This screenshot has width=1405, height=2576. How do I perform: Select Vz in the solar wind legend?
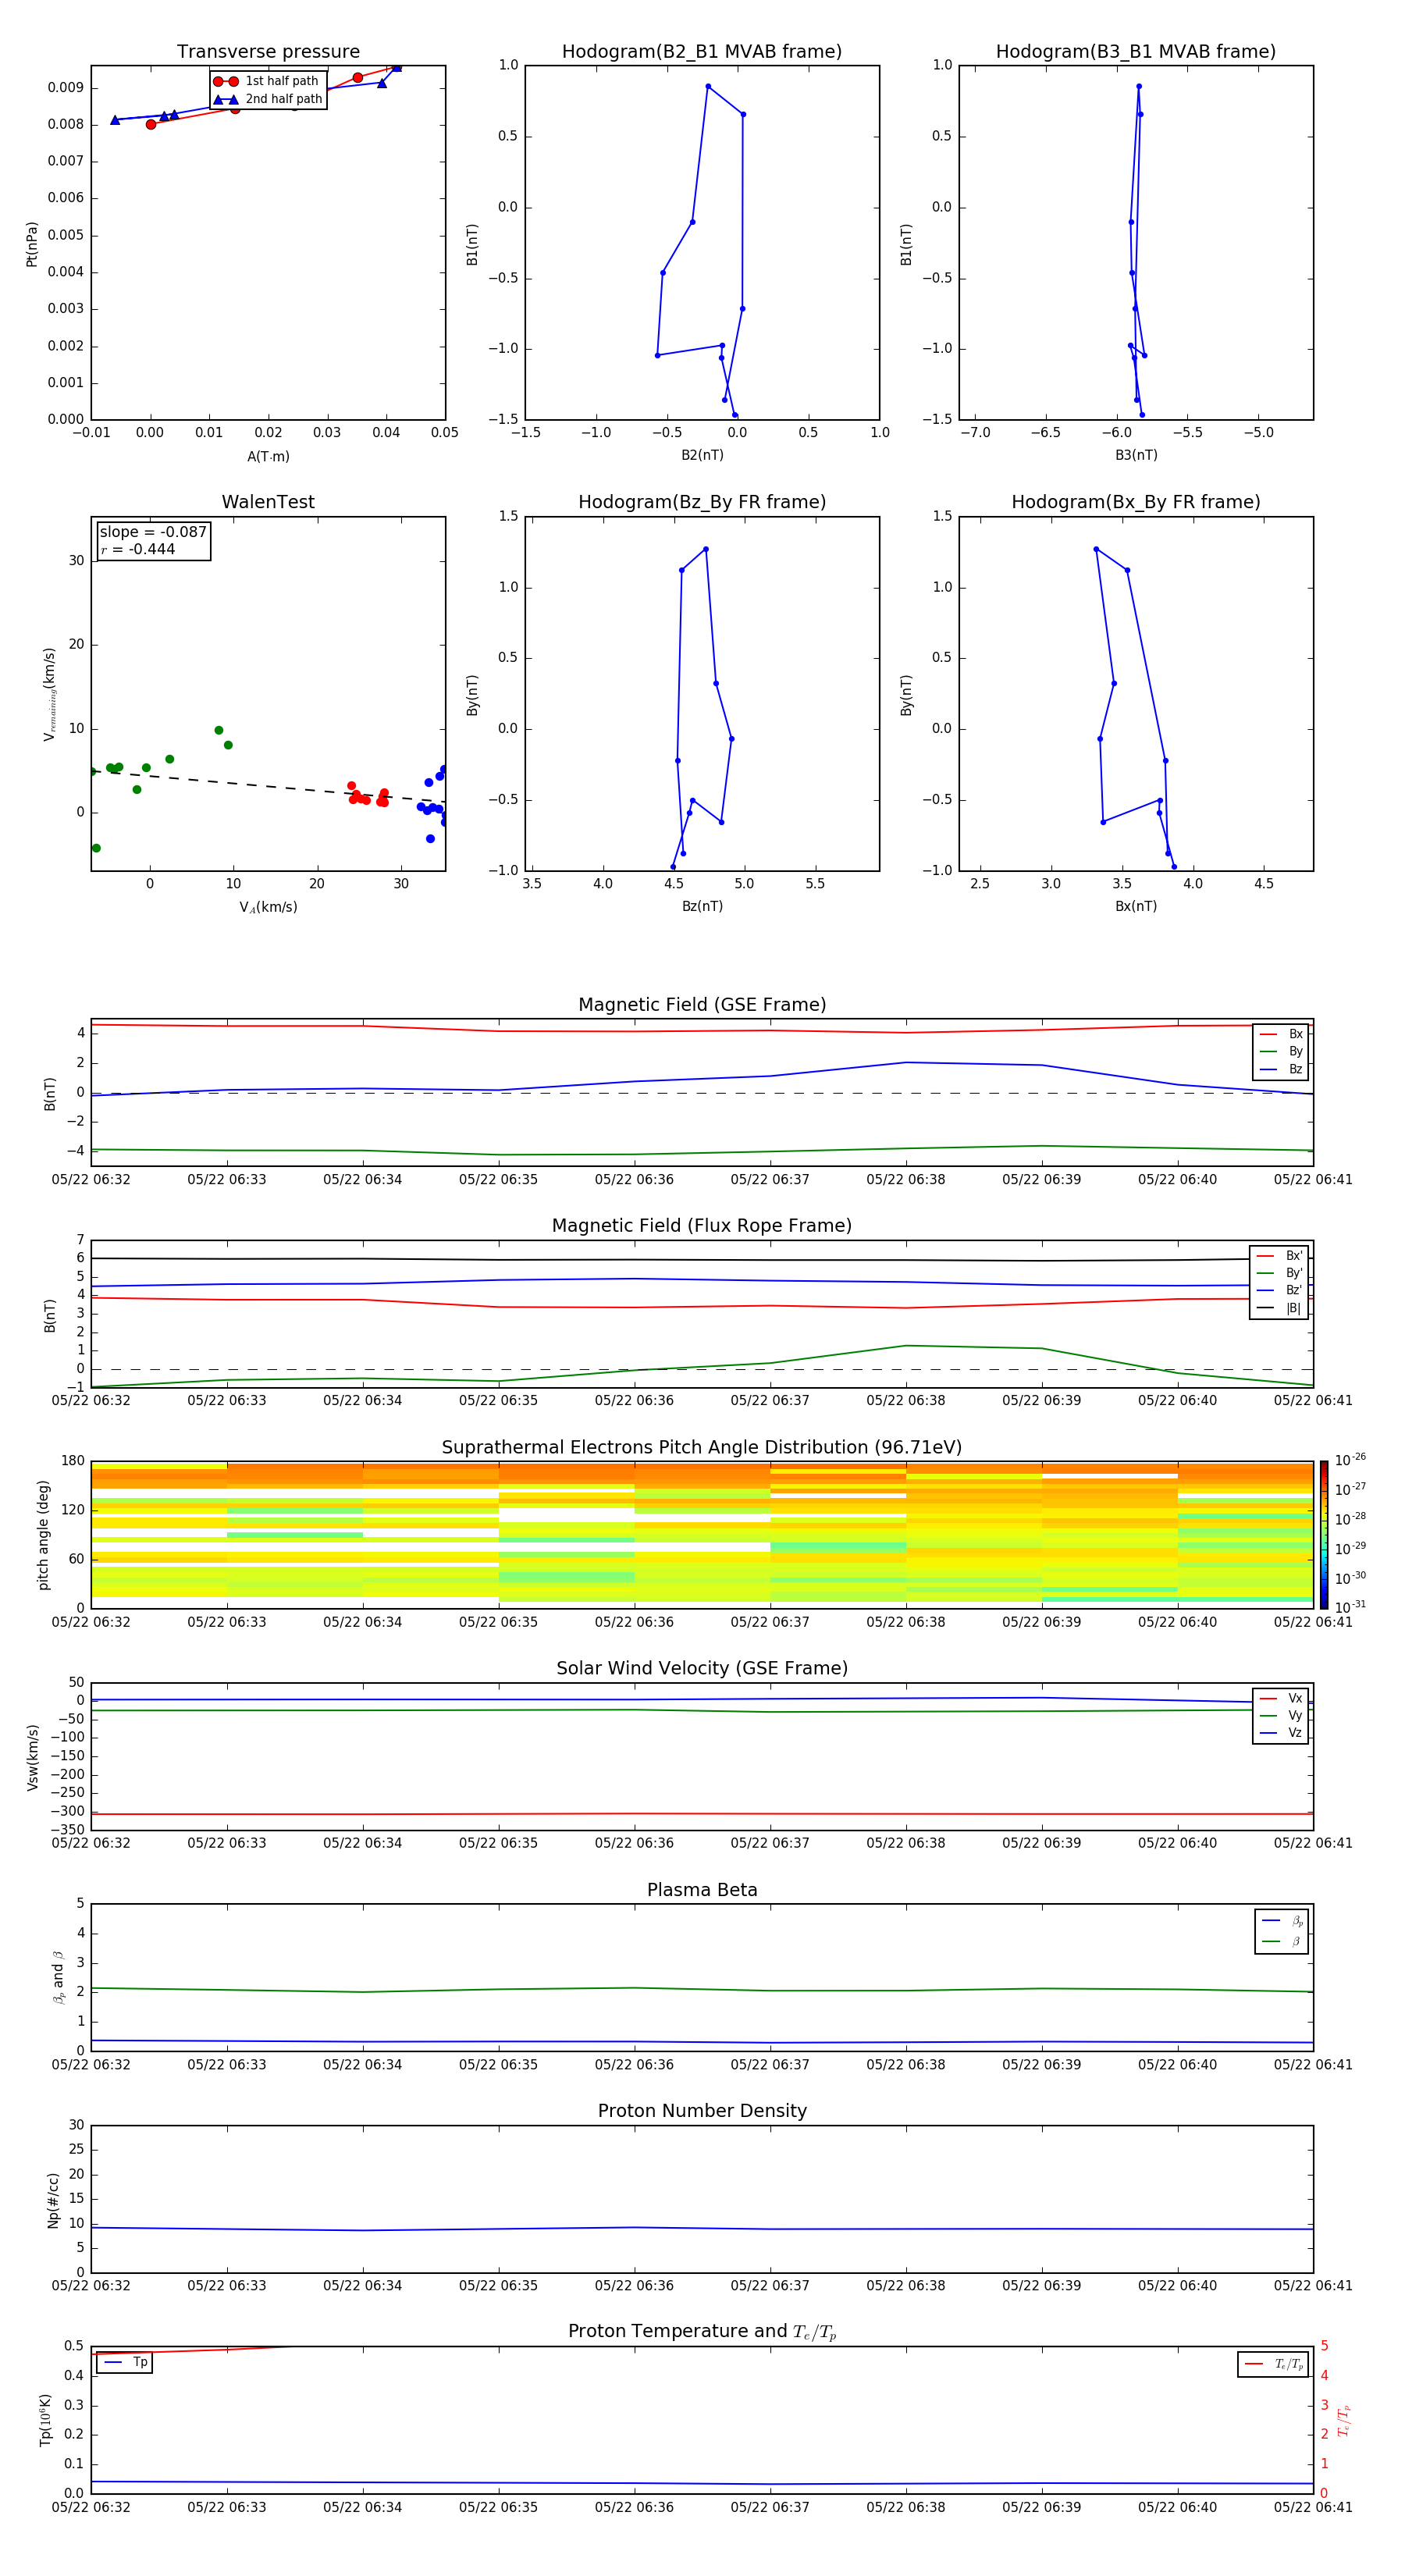1281,1733
